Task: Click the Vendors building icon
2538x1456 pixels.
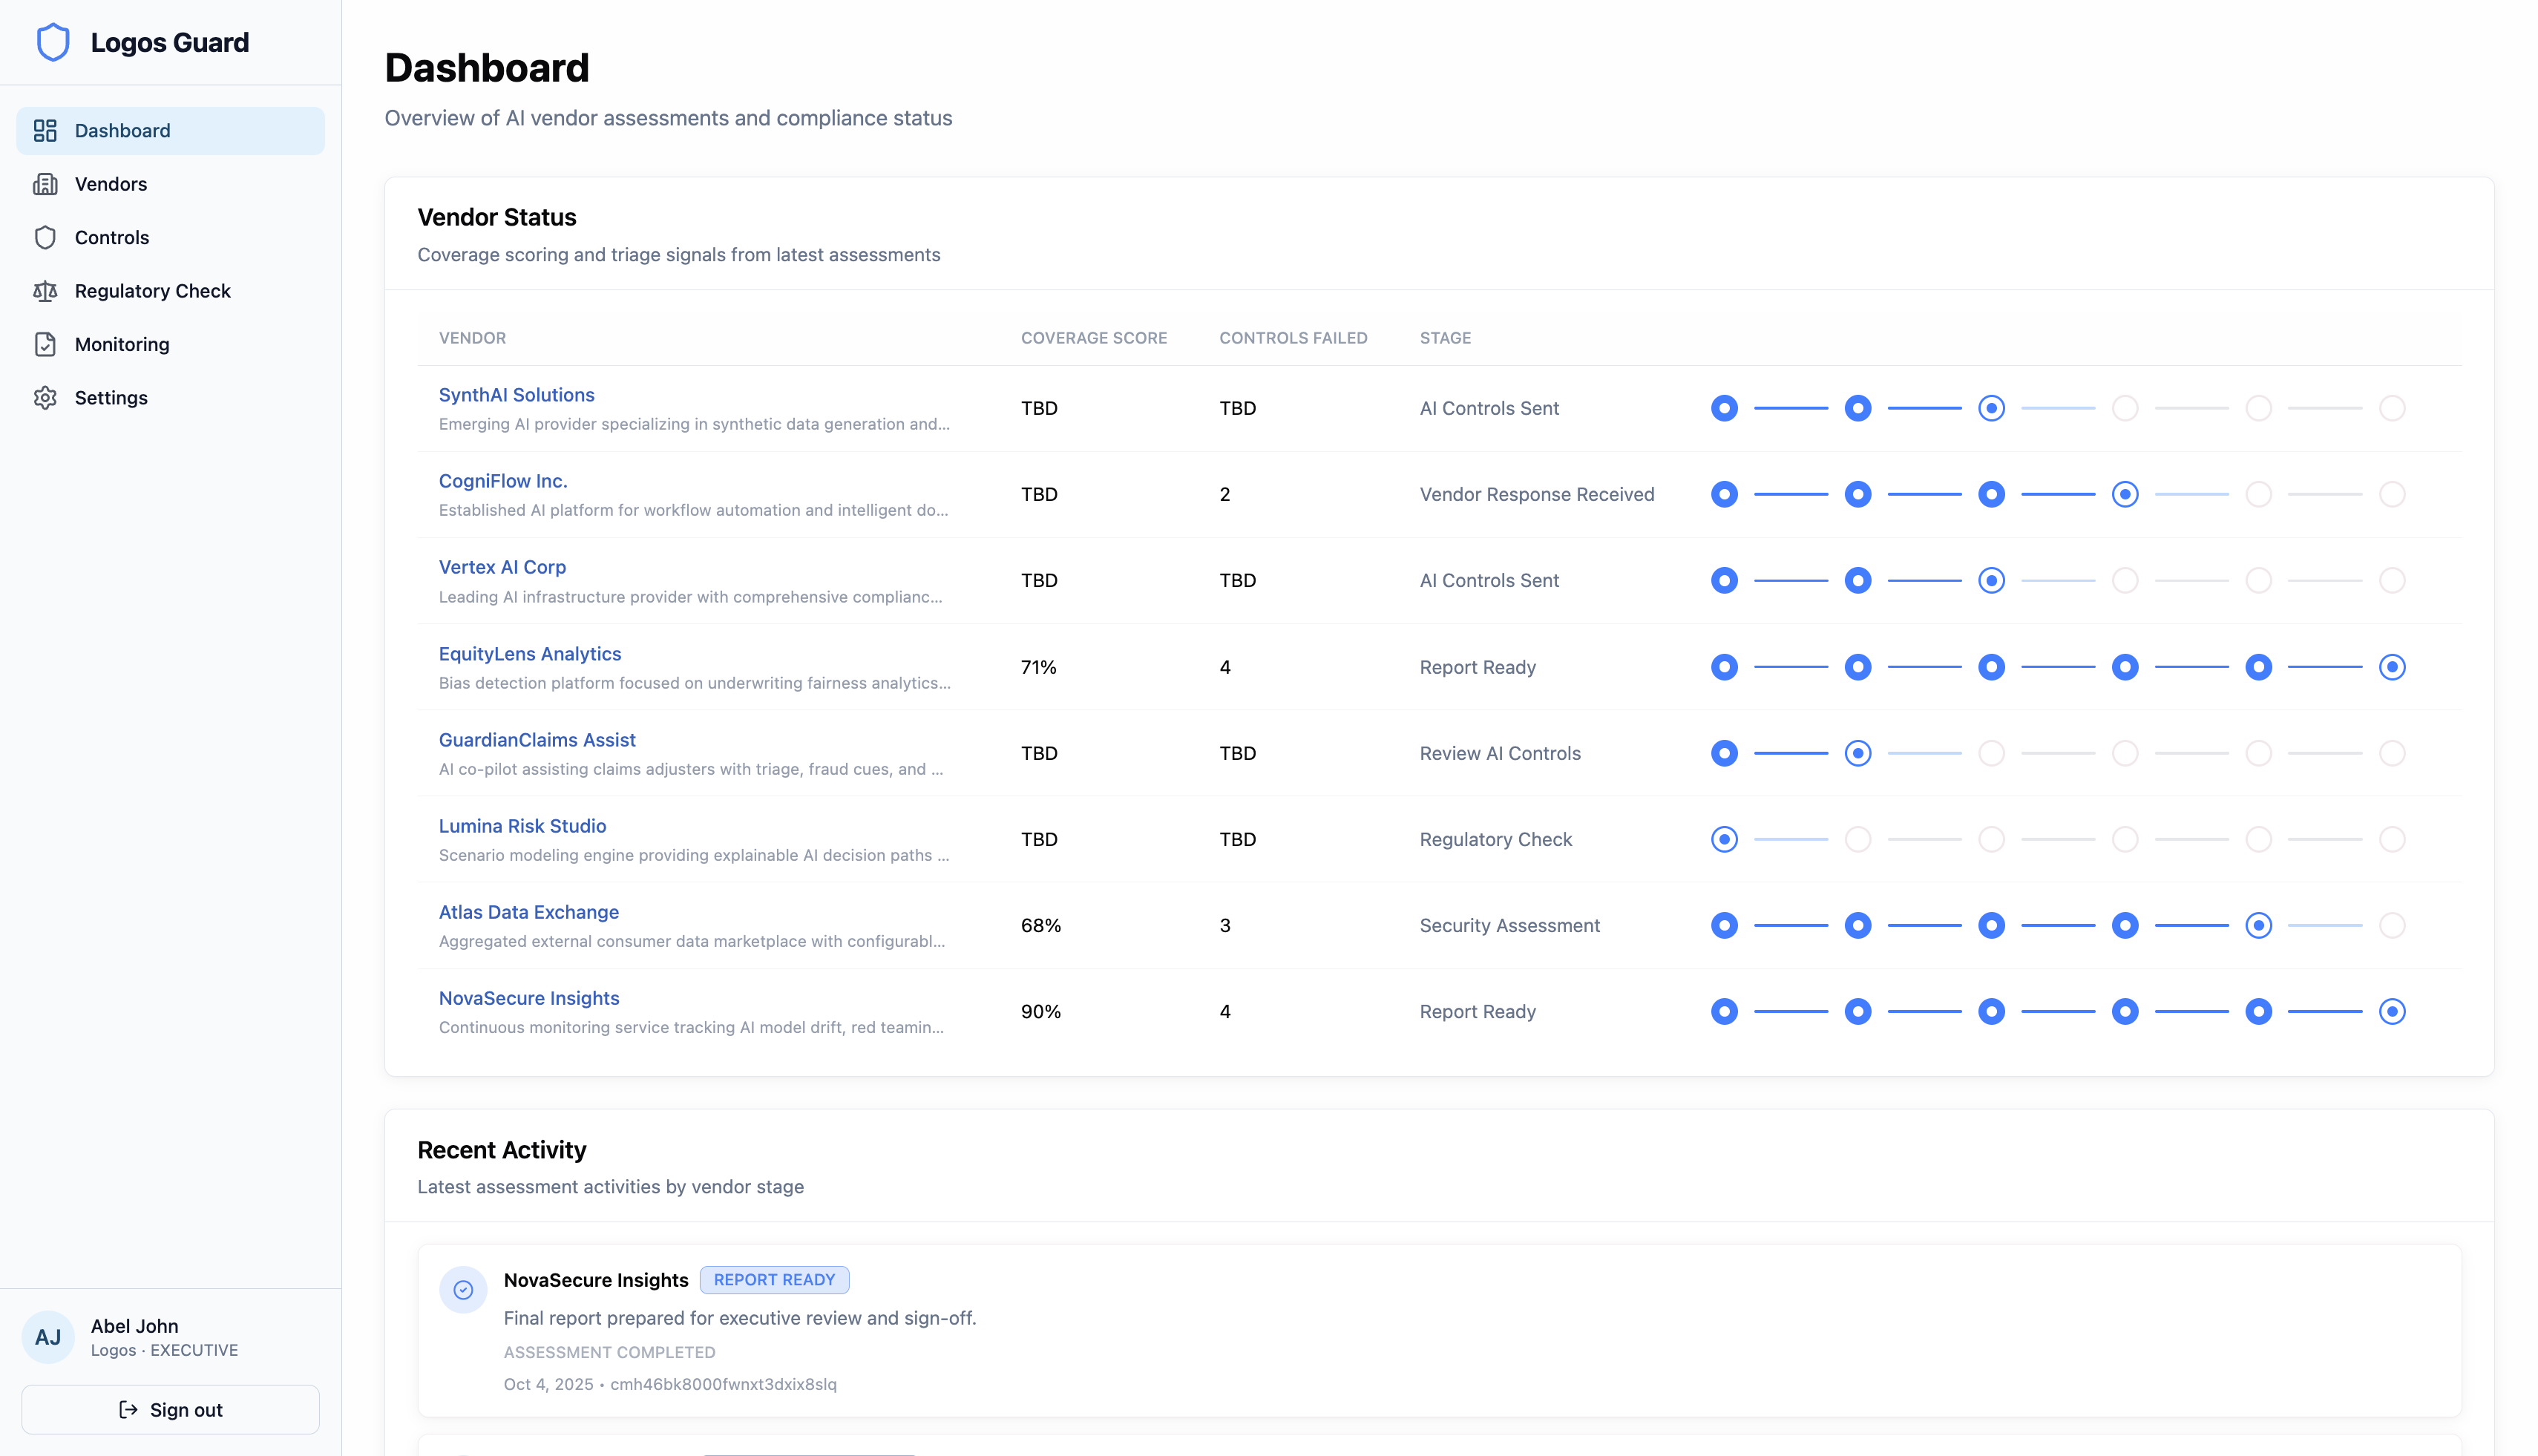Action: tap(45, 184)
